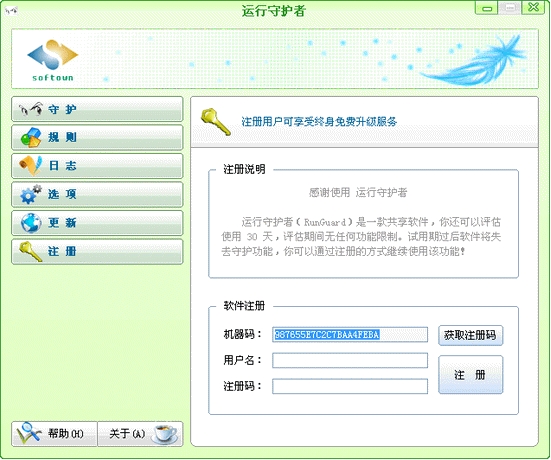The width and height of the screenshot is (551, 460).
Task: Click the magnifier icon on 帮助 button
Action: click(x=28, y=434)
